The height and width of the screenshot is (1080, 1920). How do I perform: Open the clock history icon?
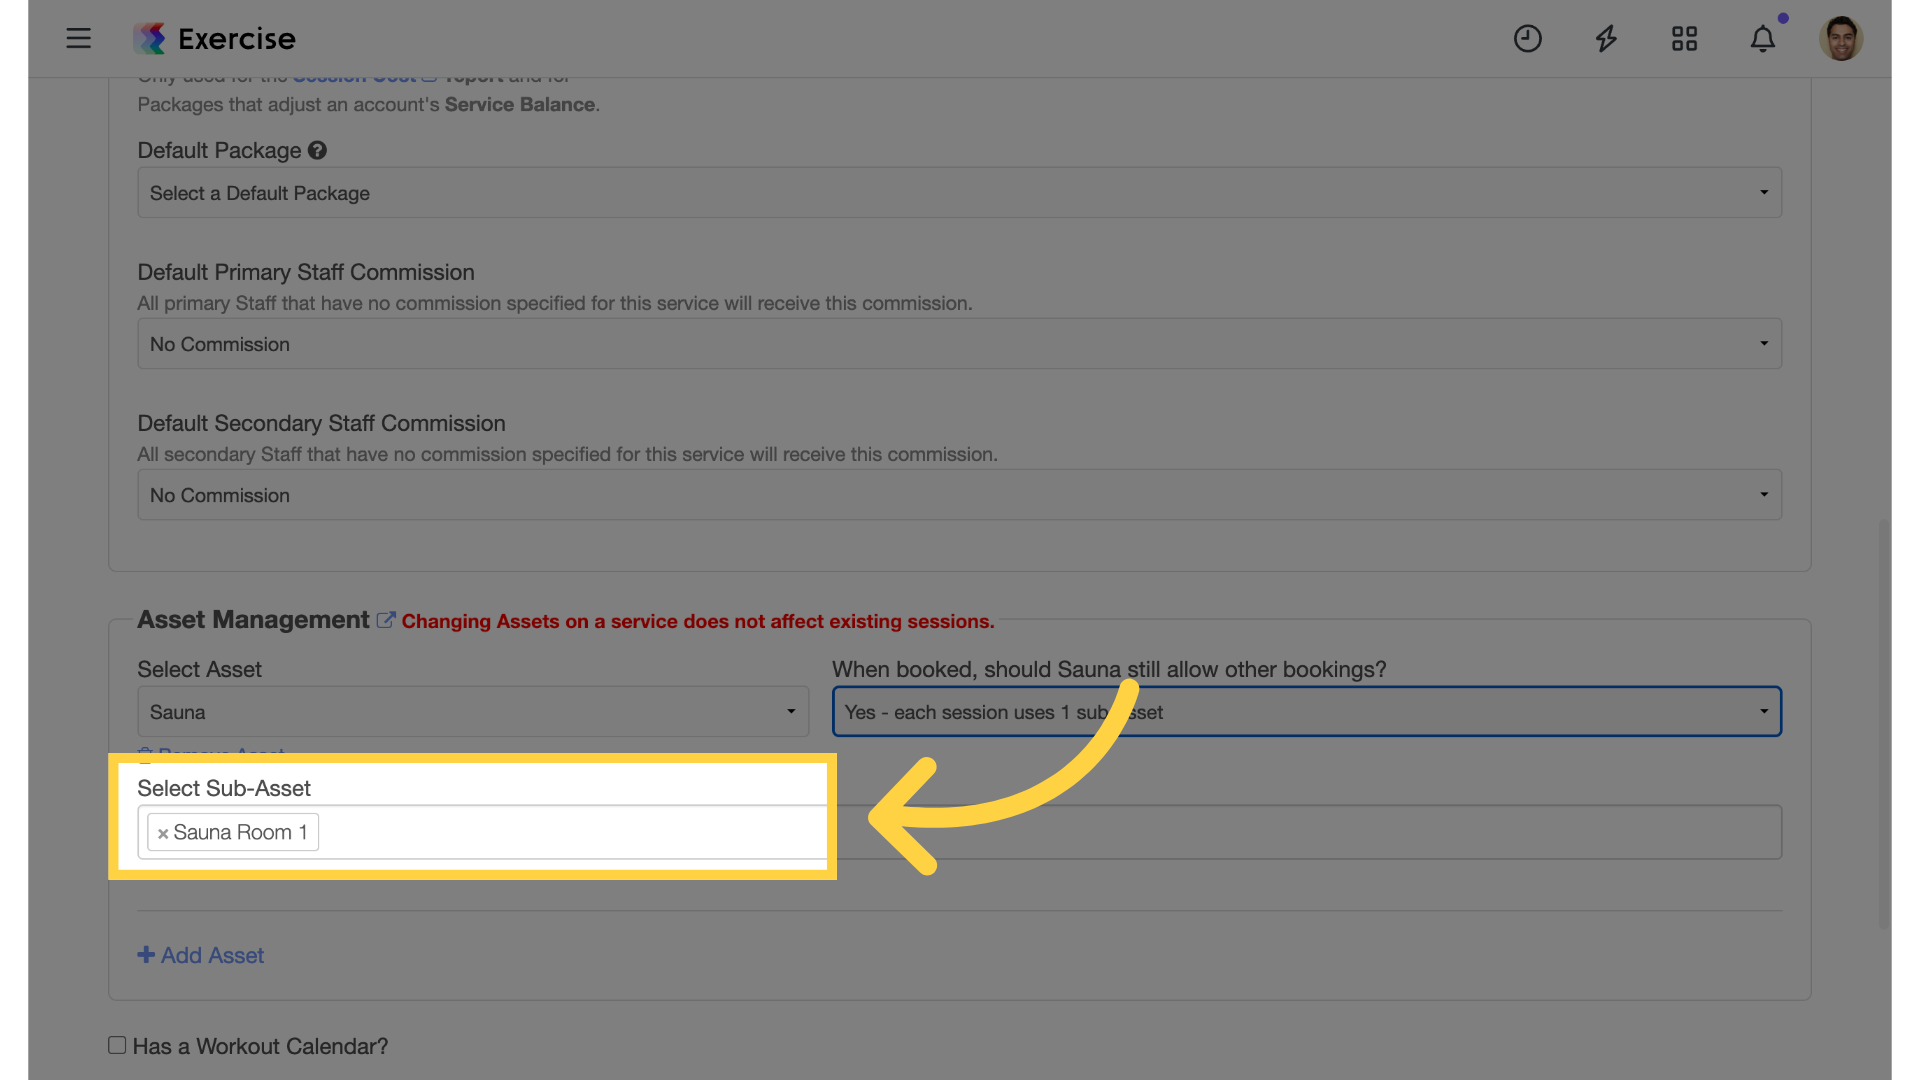tap(1527, 38)
